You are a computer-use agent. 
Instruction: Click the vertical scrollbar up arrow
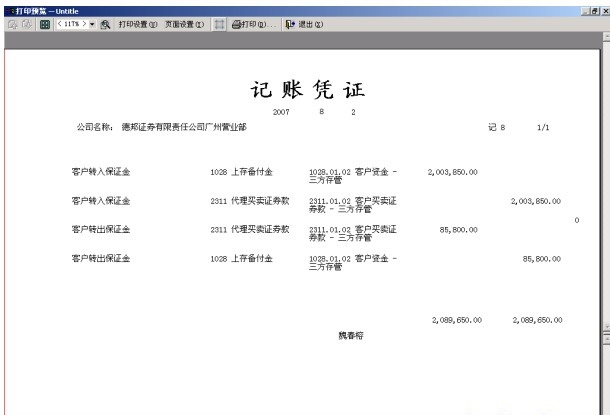click(605, 38)
